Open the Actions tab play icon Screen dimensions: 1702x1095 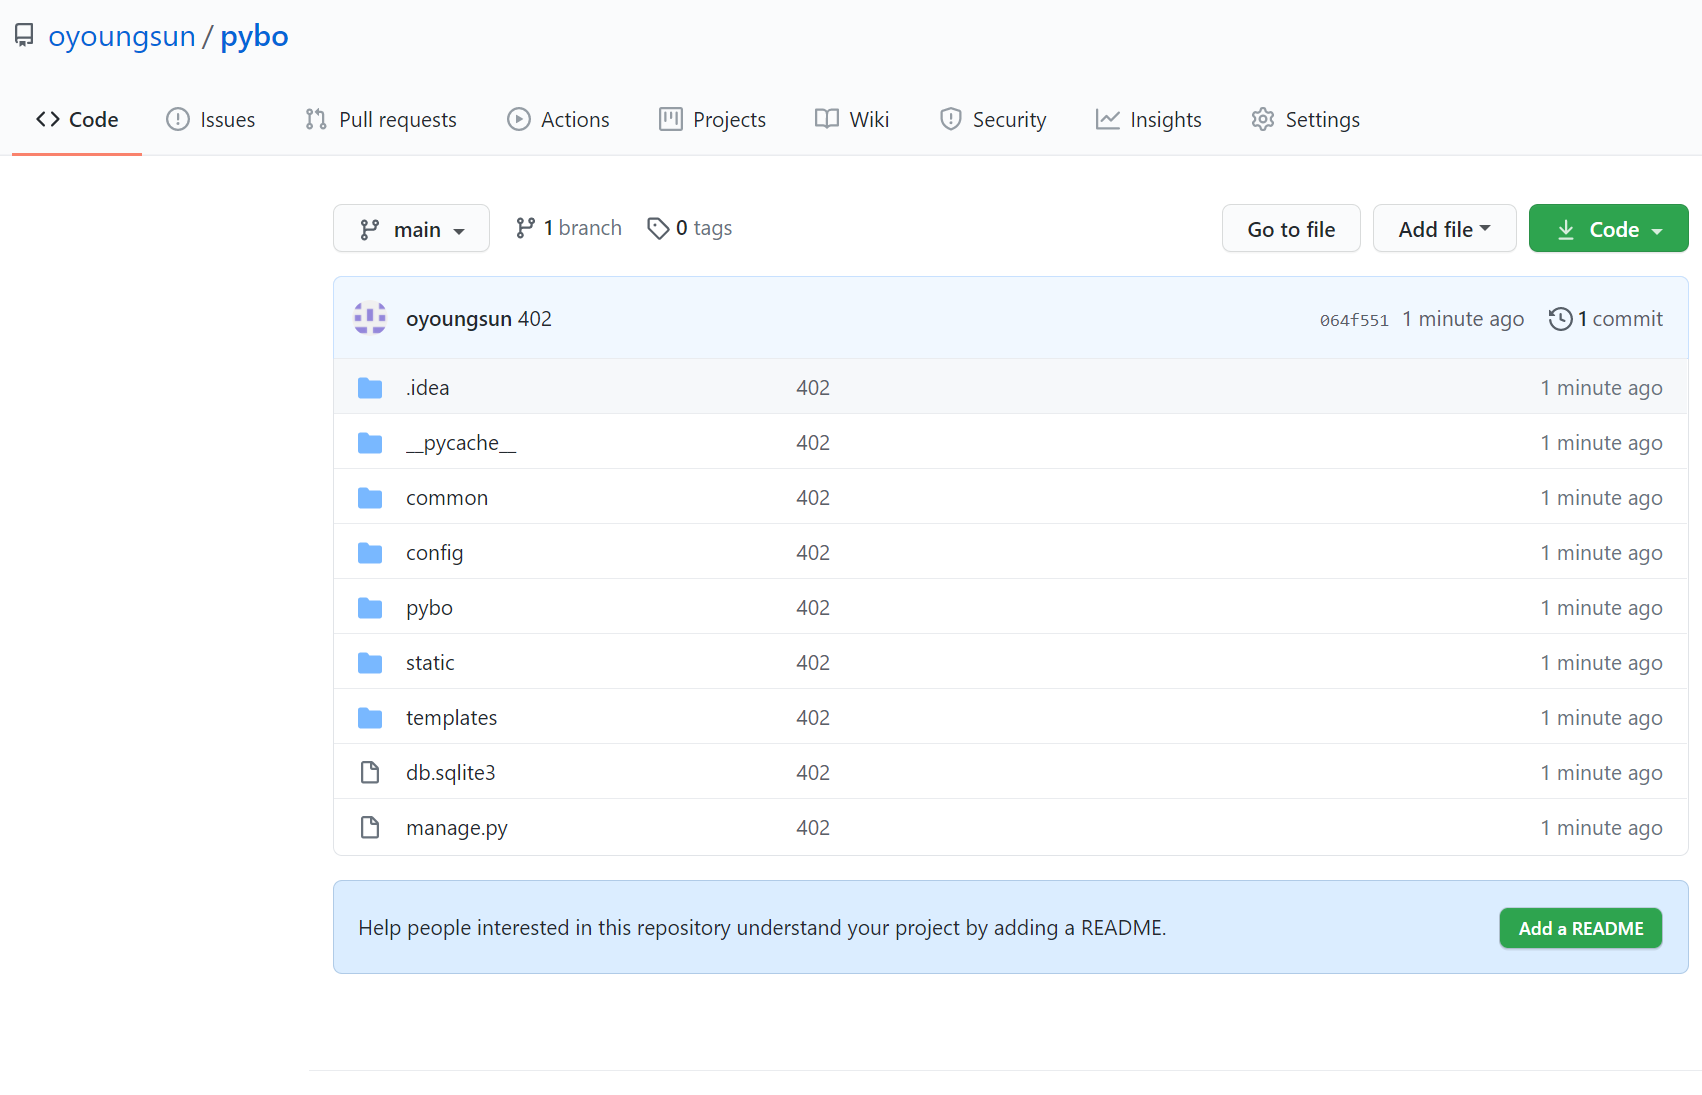(518, 119)
